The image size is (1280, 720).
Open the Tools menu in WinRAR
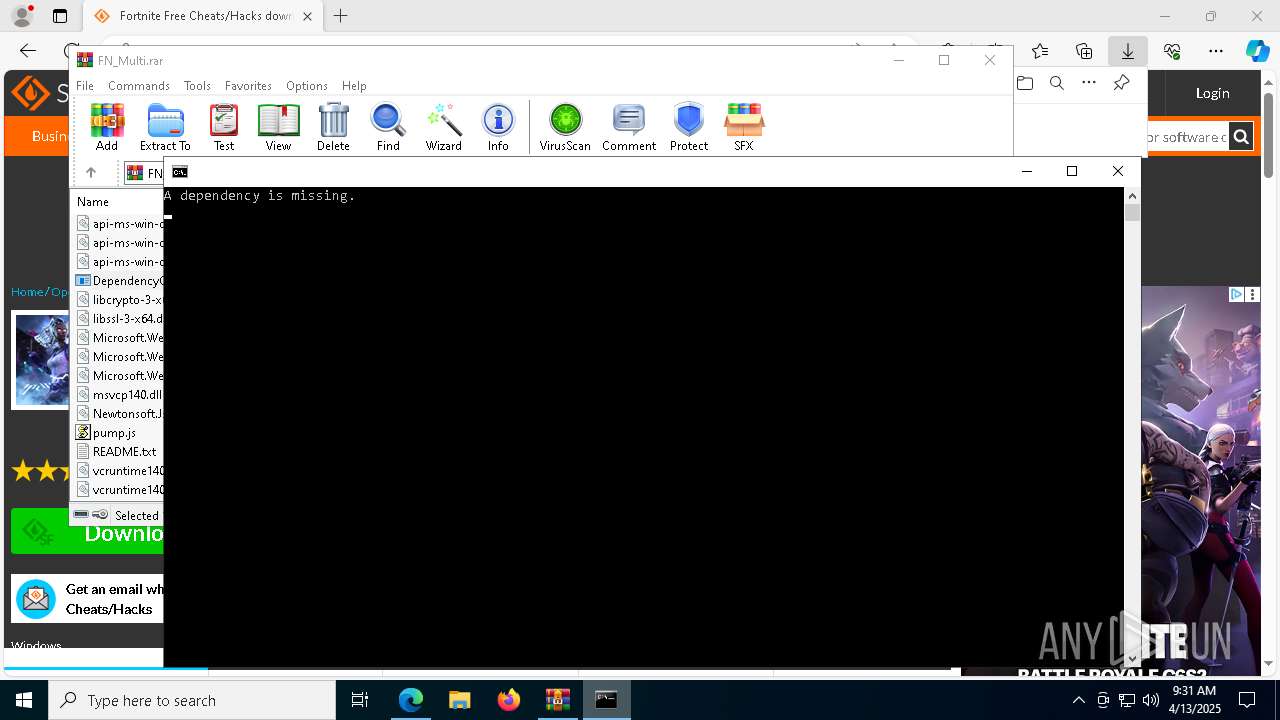pyautogui.click(x=197, y=86)
